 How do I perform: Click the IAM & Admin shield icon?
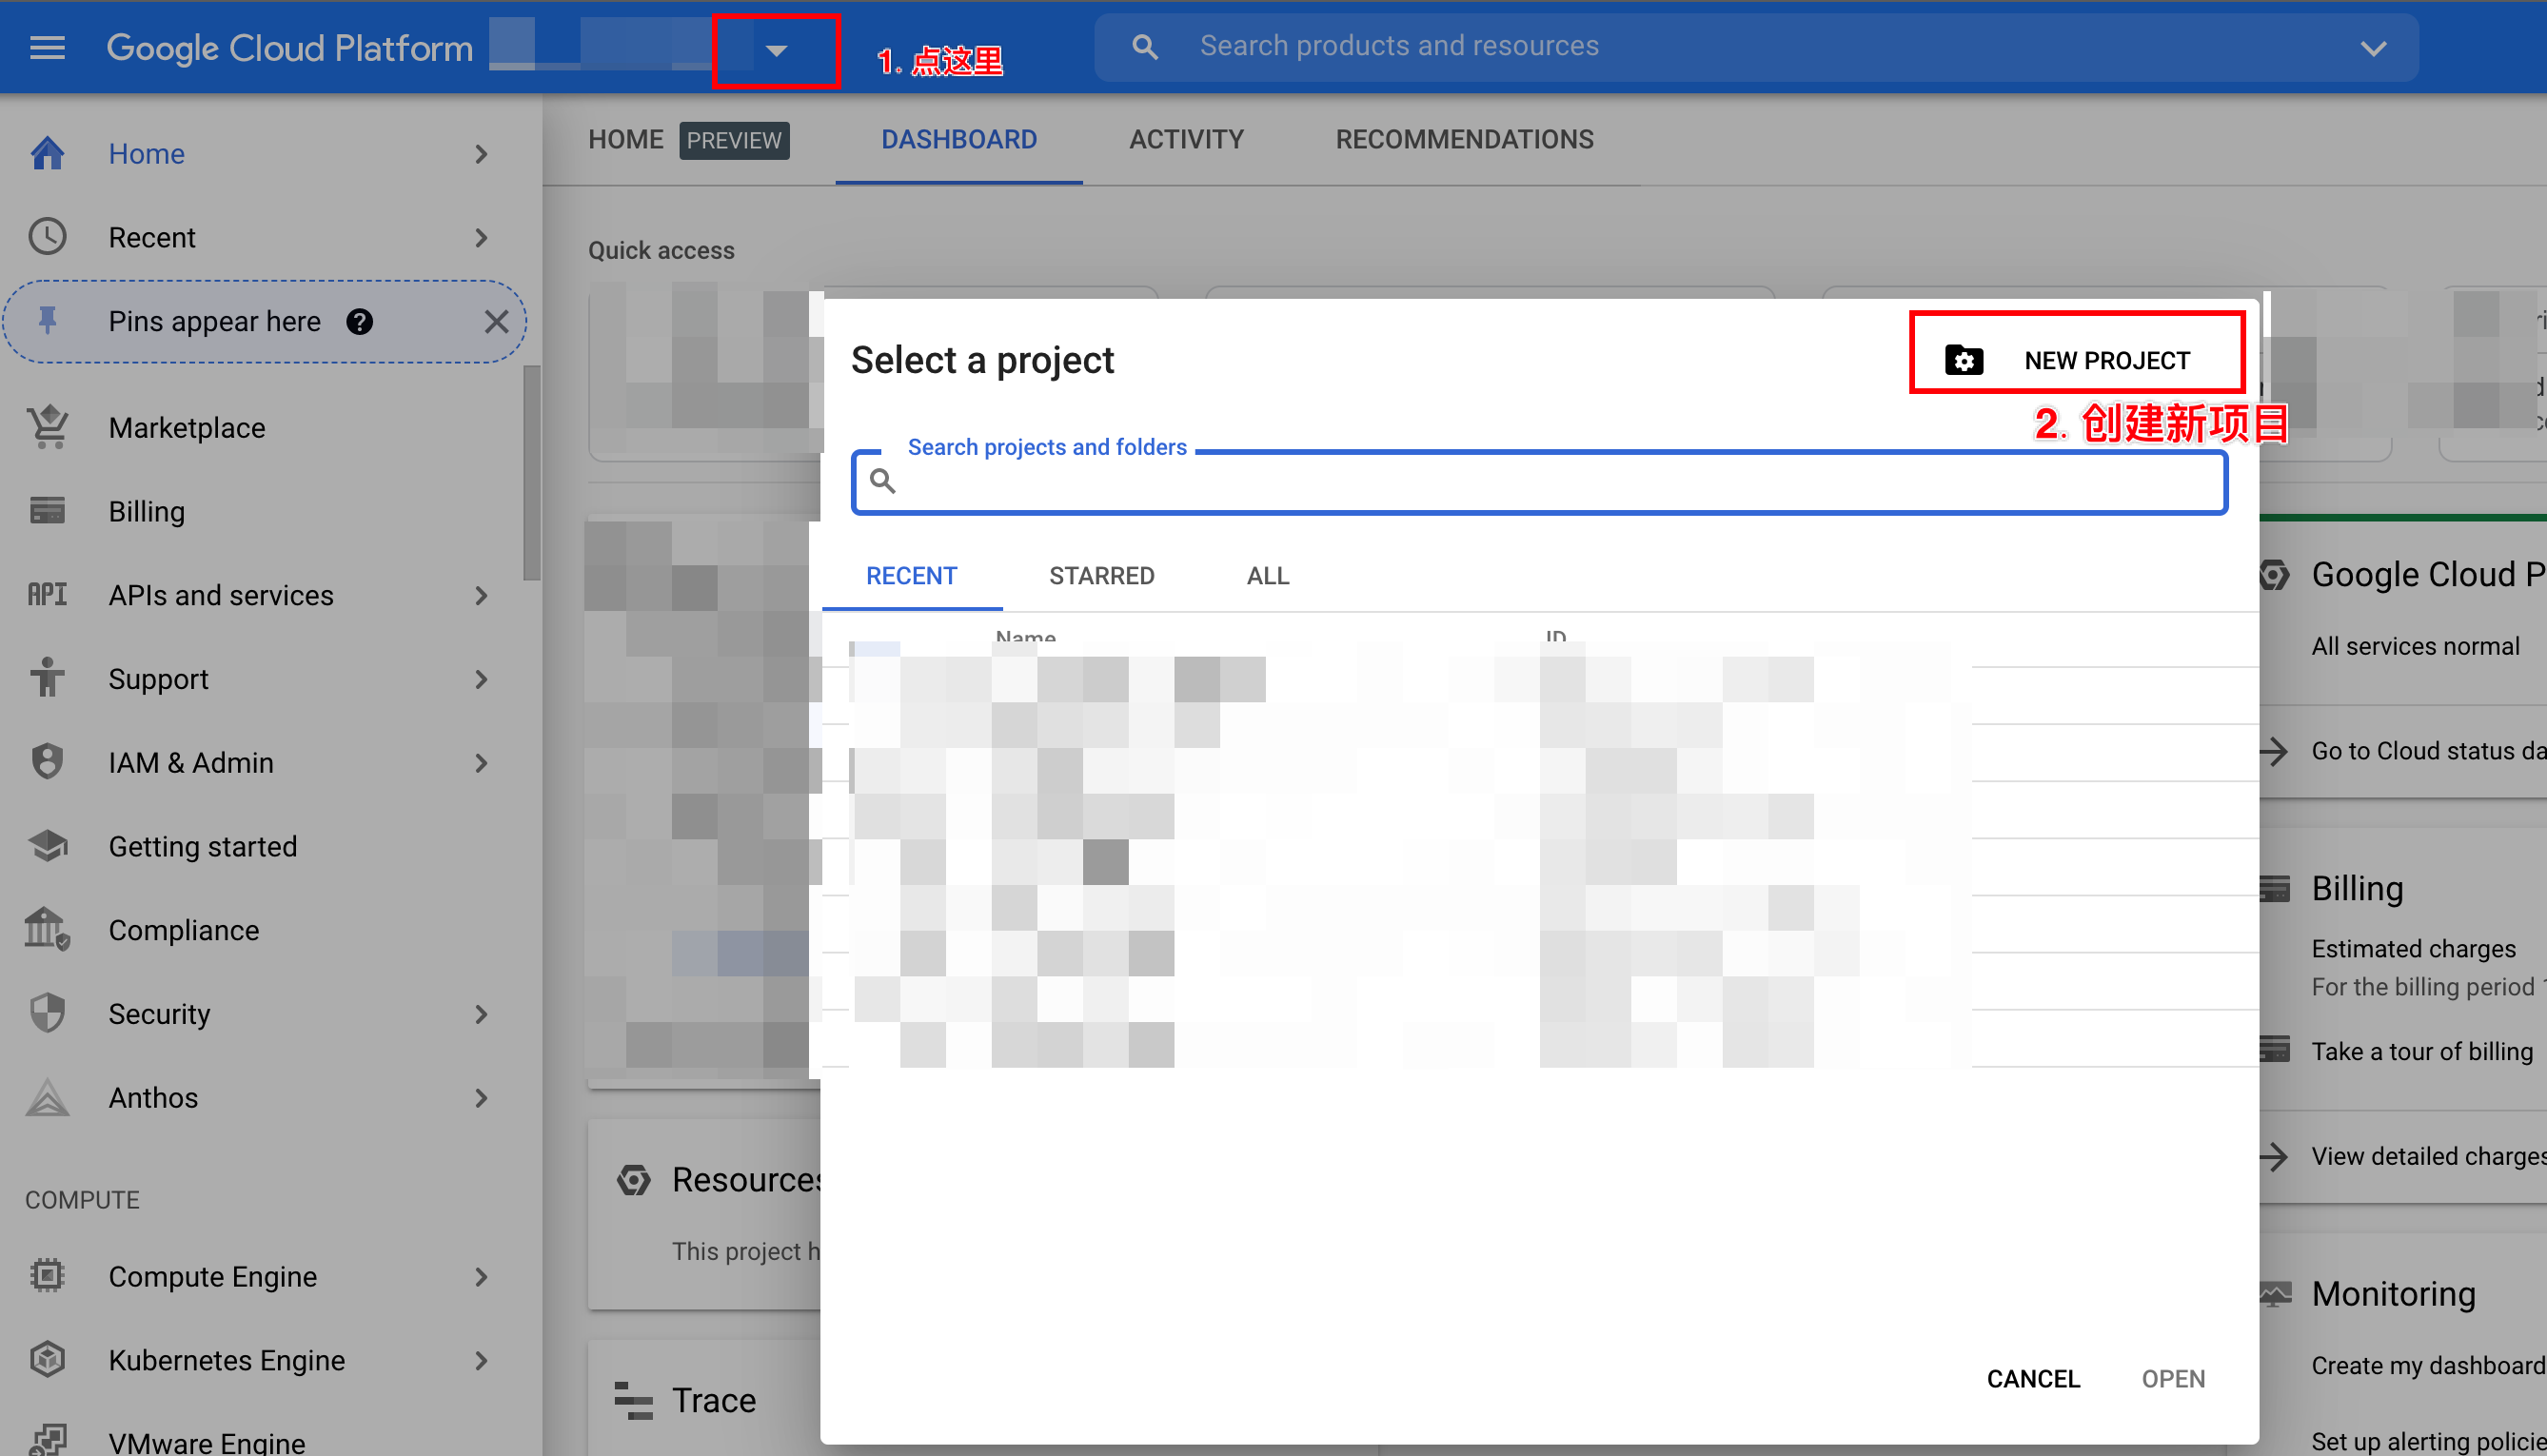pos(47,762)
